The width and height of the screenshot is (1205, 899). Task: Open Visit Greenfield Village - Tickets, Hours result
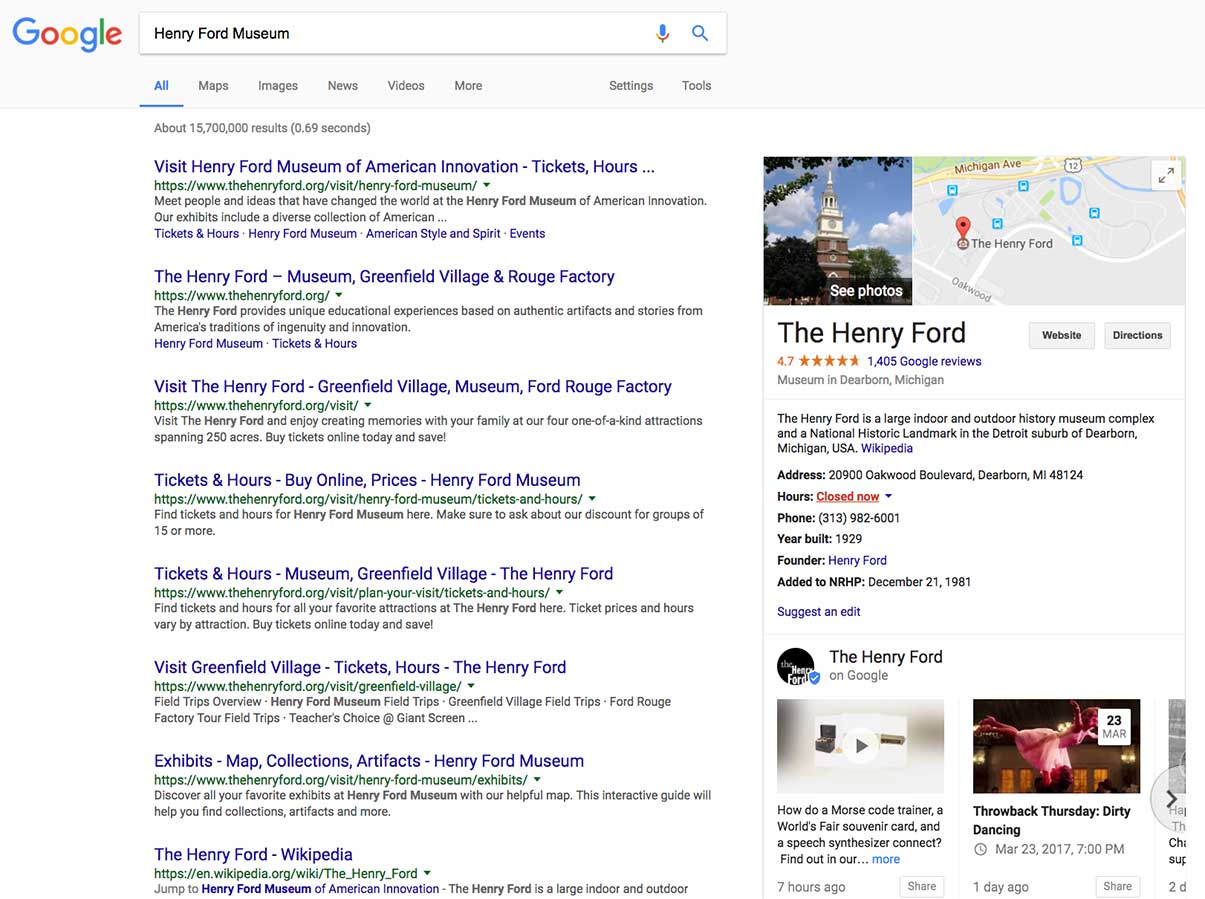(x=360, y=667)
